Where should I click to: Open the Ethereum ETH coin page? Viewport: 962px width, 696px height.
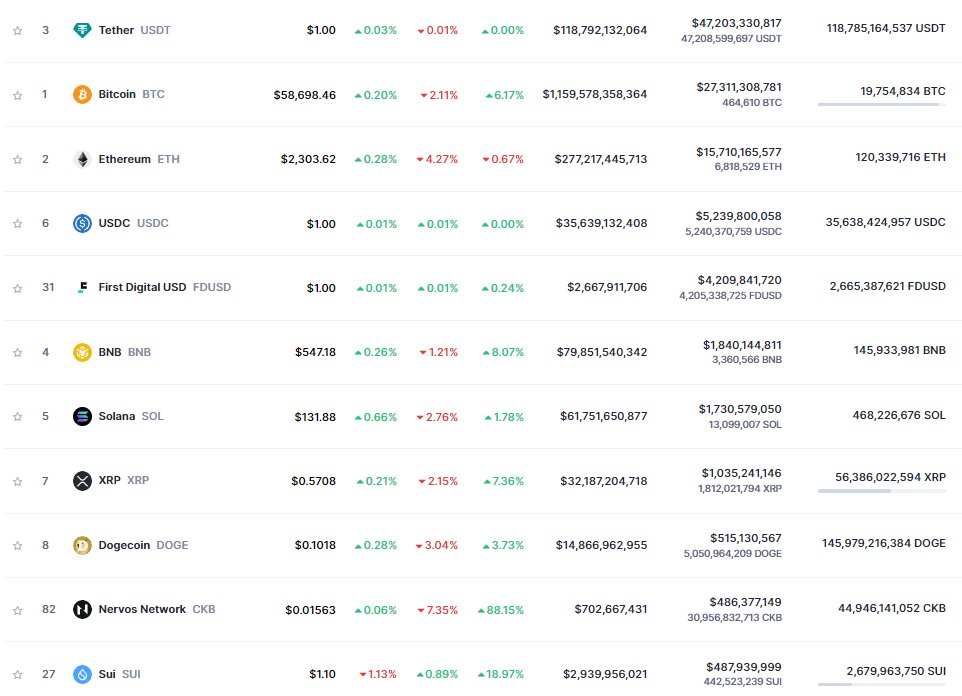(x=139, y=159)
